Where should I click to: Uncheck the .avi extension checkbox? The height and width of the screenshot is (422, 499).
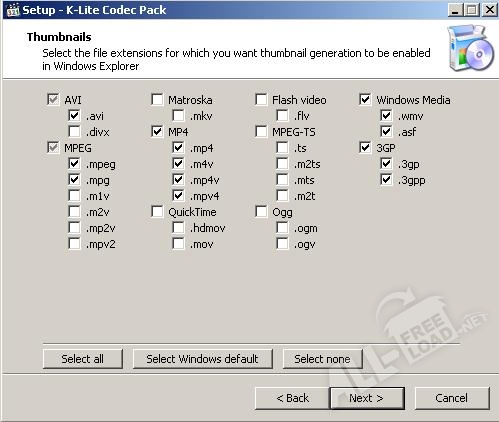click(x=74, y=116)
